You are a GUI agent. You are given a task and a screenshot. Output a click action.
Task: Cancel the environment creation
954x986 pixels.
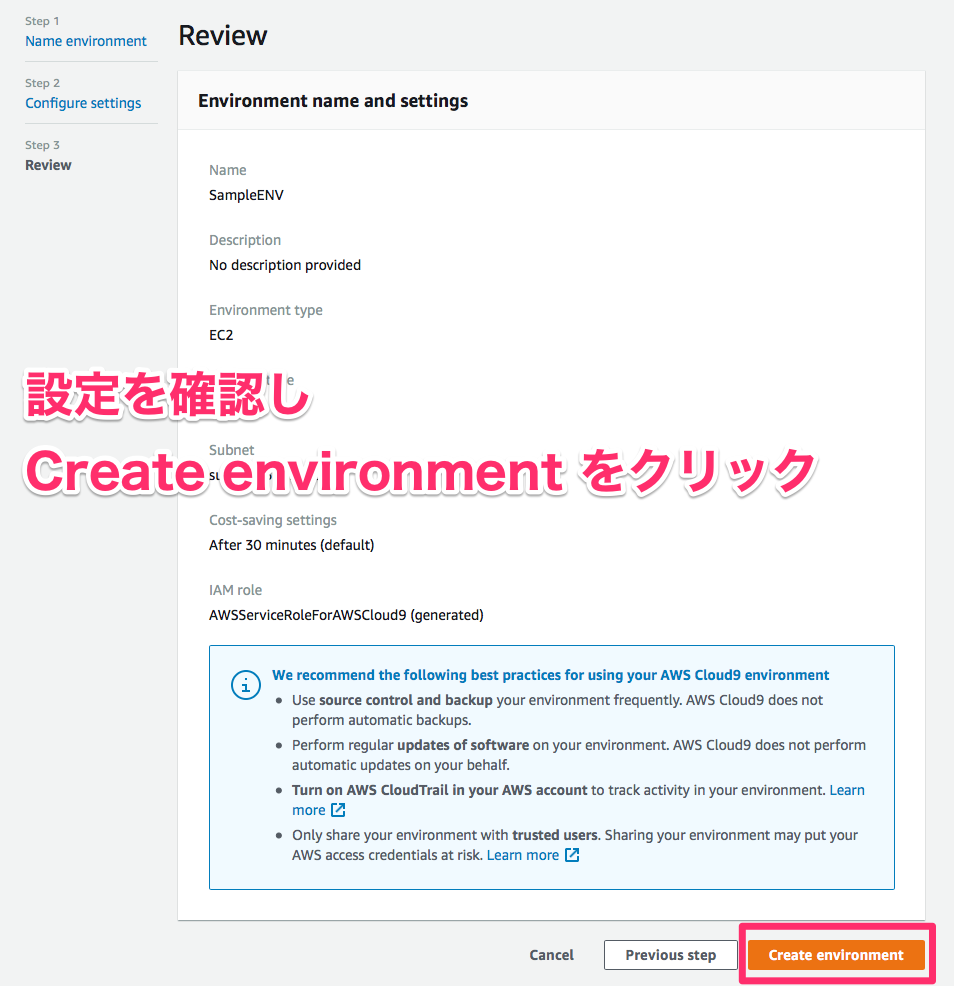coord(552,955)
